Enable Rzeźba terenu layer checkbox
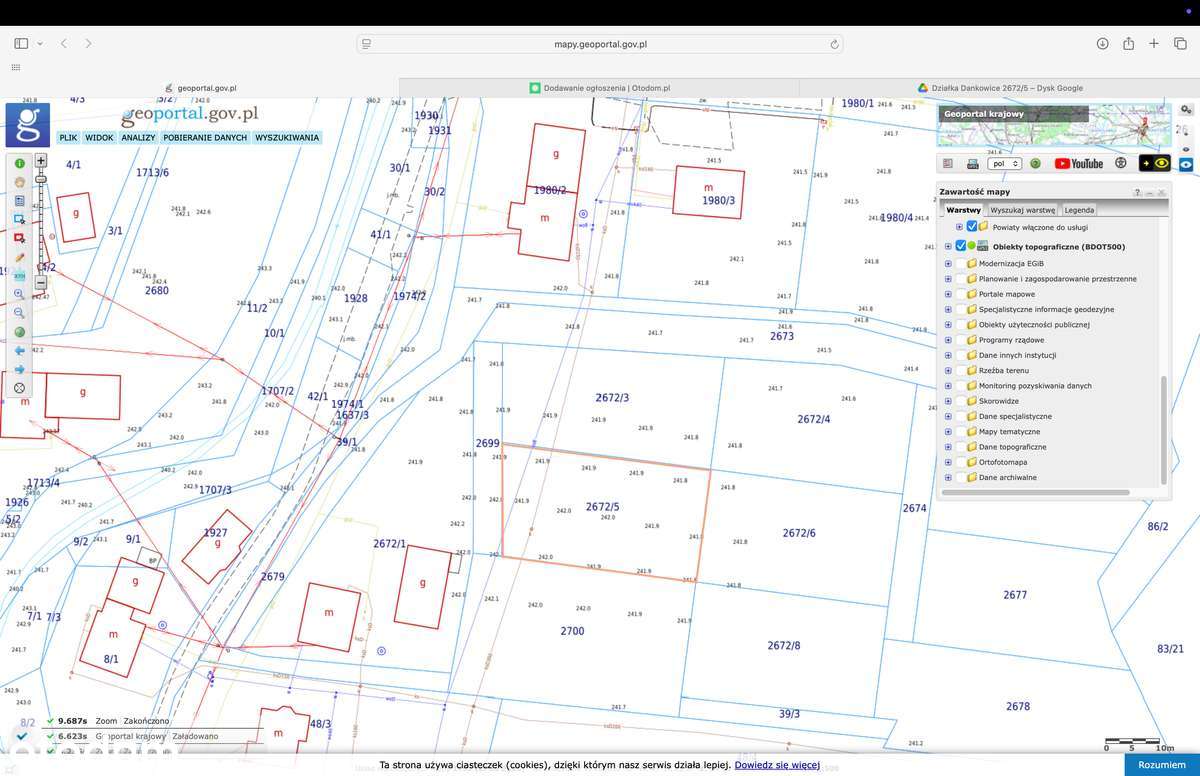Image resolution: width=1200 pixels, height=776 pixels. (961, 370)
